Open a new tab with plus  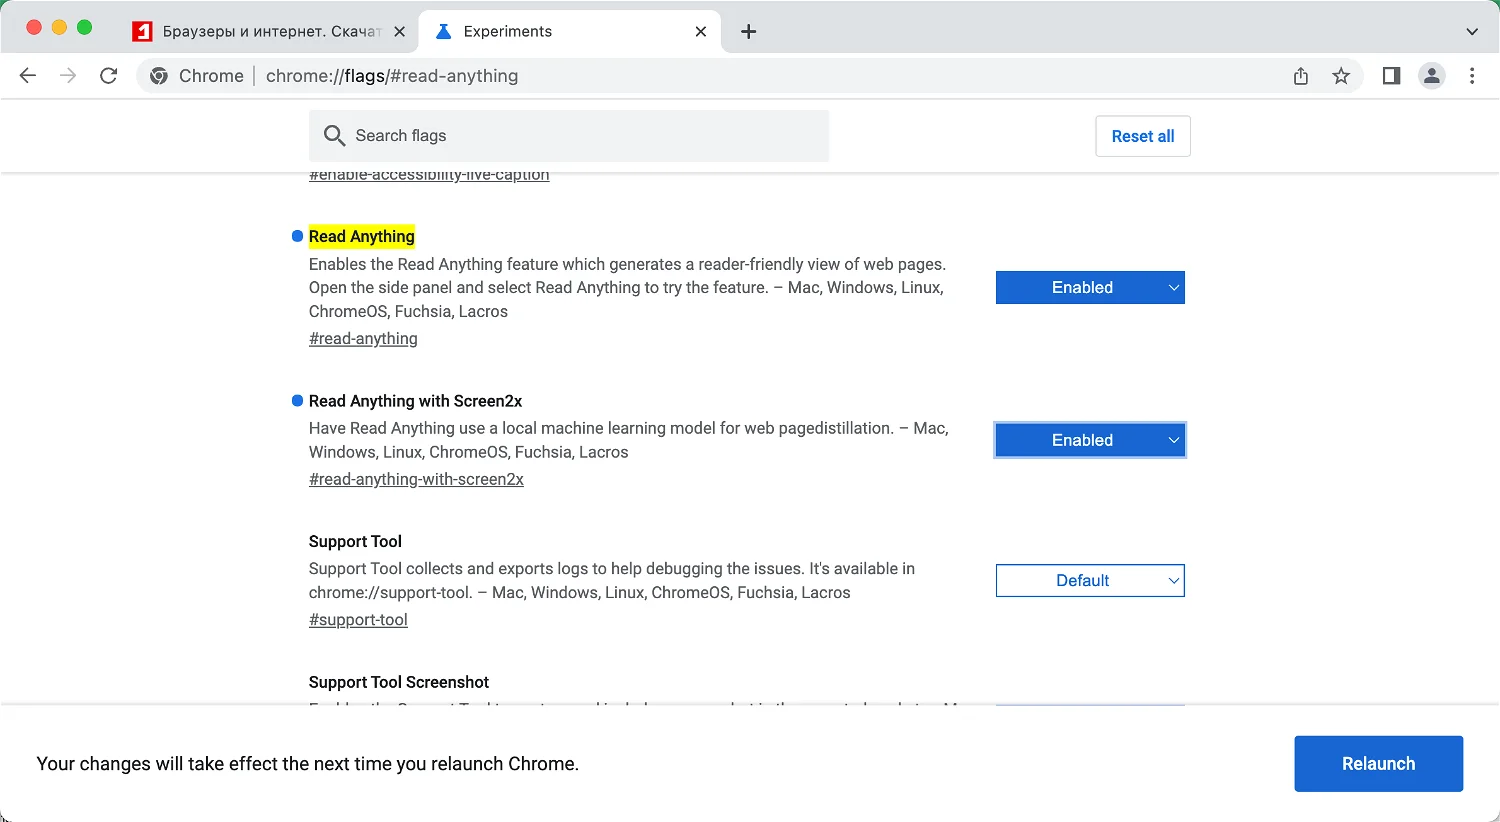748,32
